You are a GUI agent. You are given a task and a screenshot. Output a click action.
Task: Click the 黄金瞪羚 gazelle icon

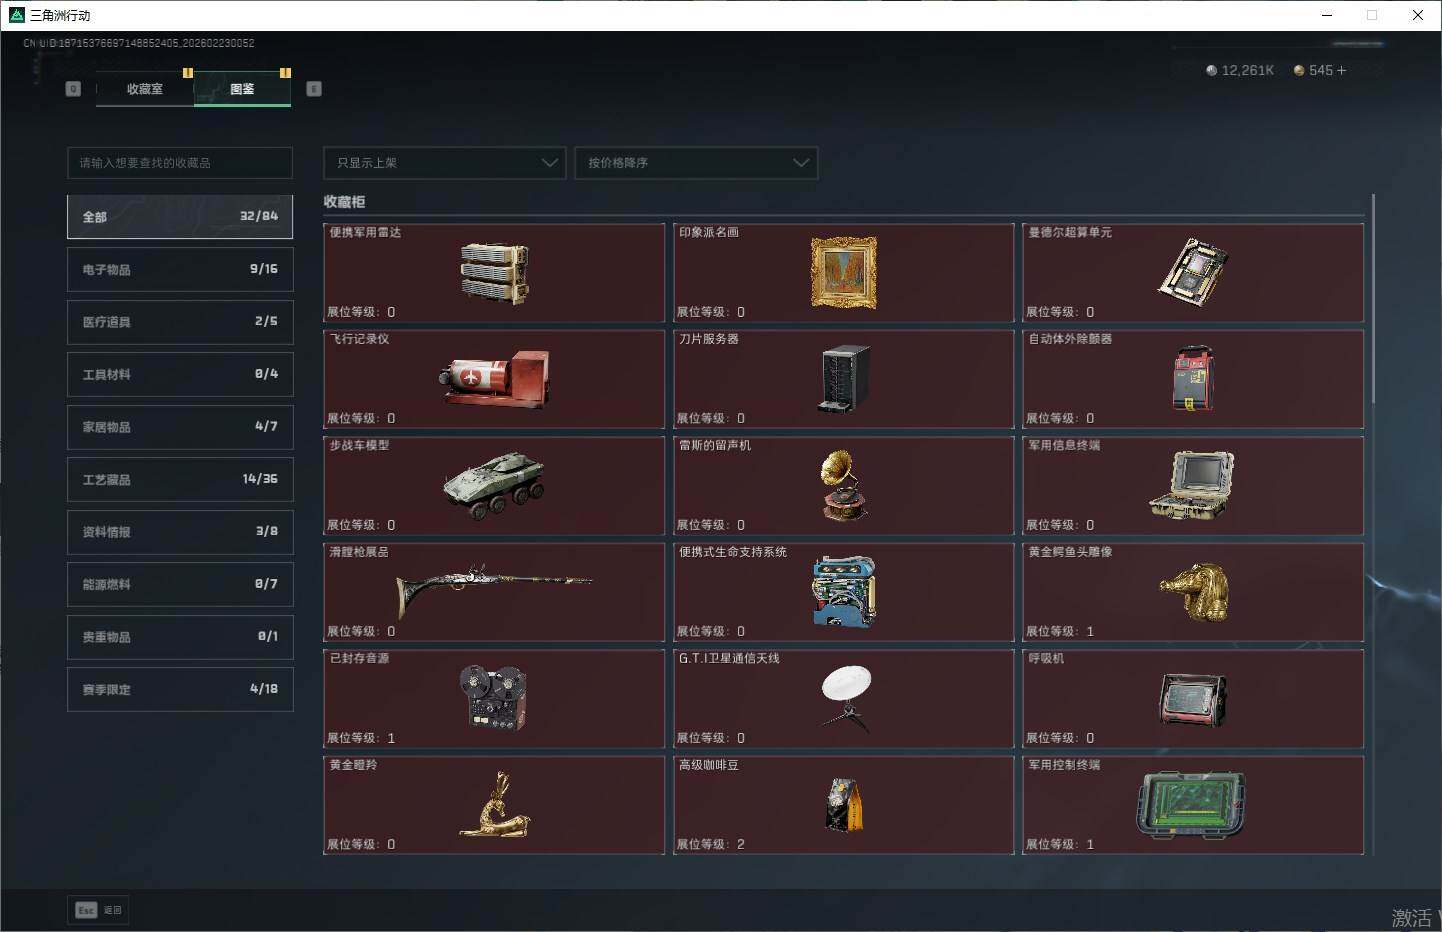(494, 805)
